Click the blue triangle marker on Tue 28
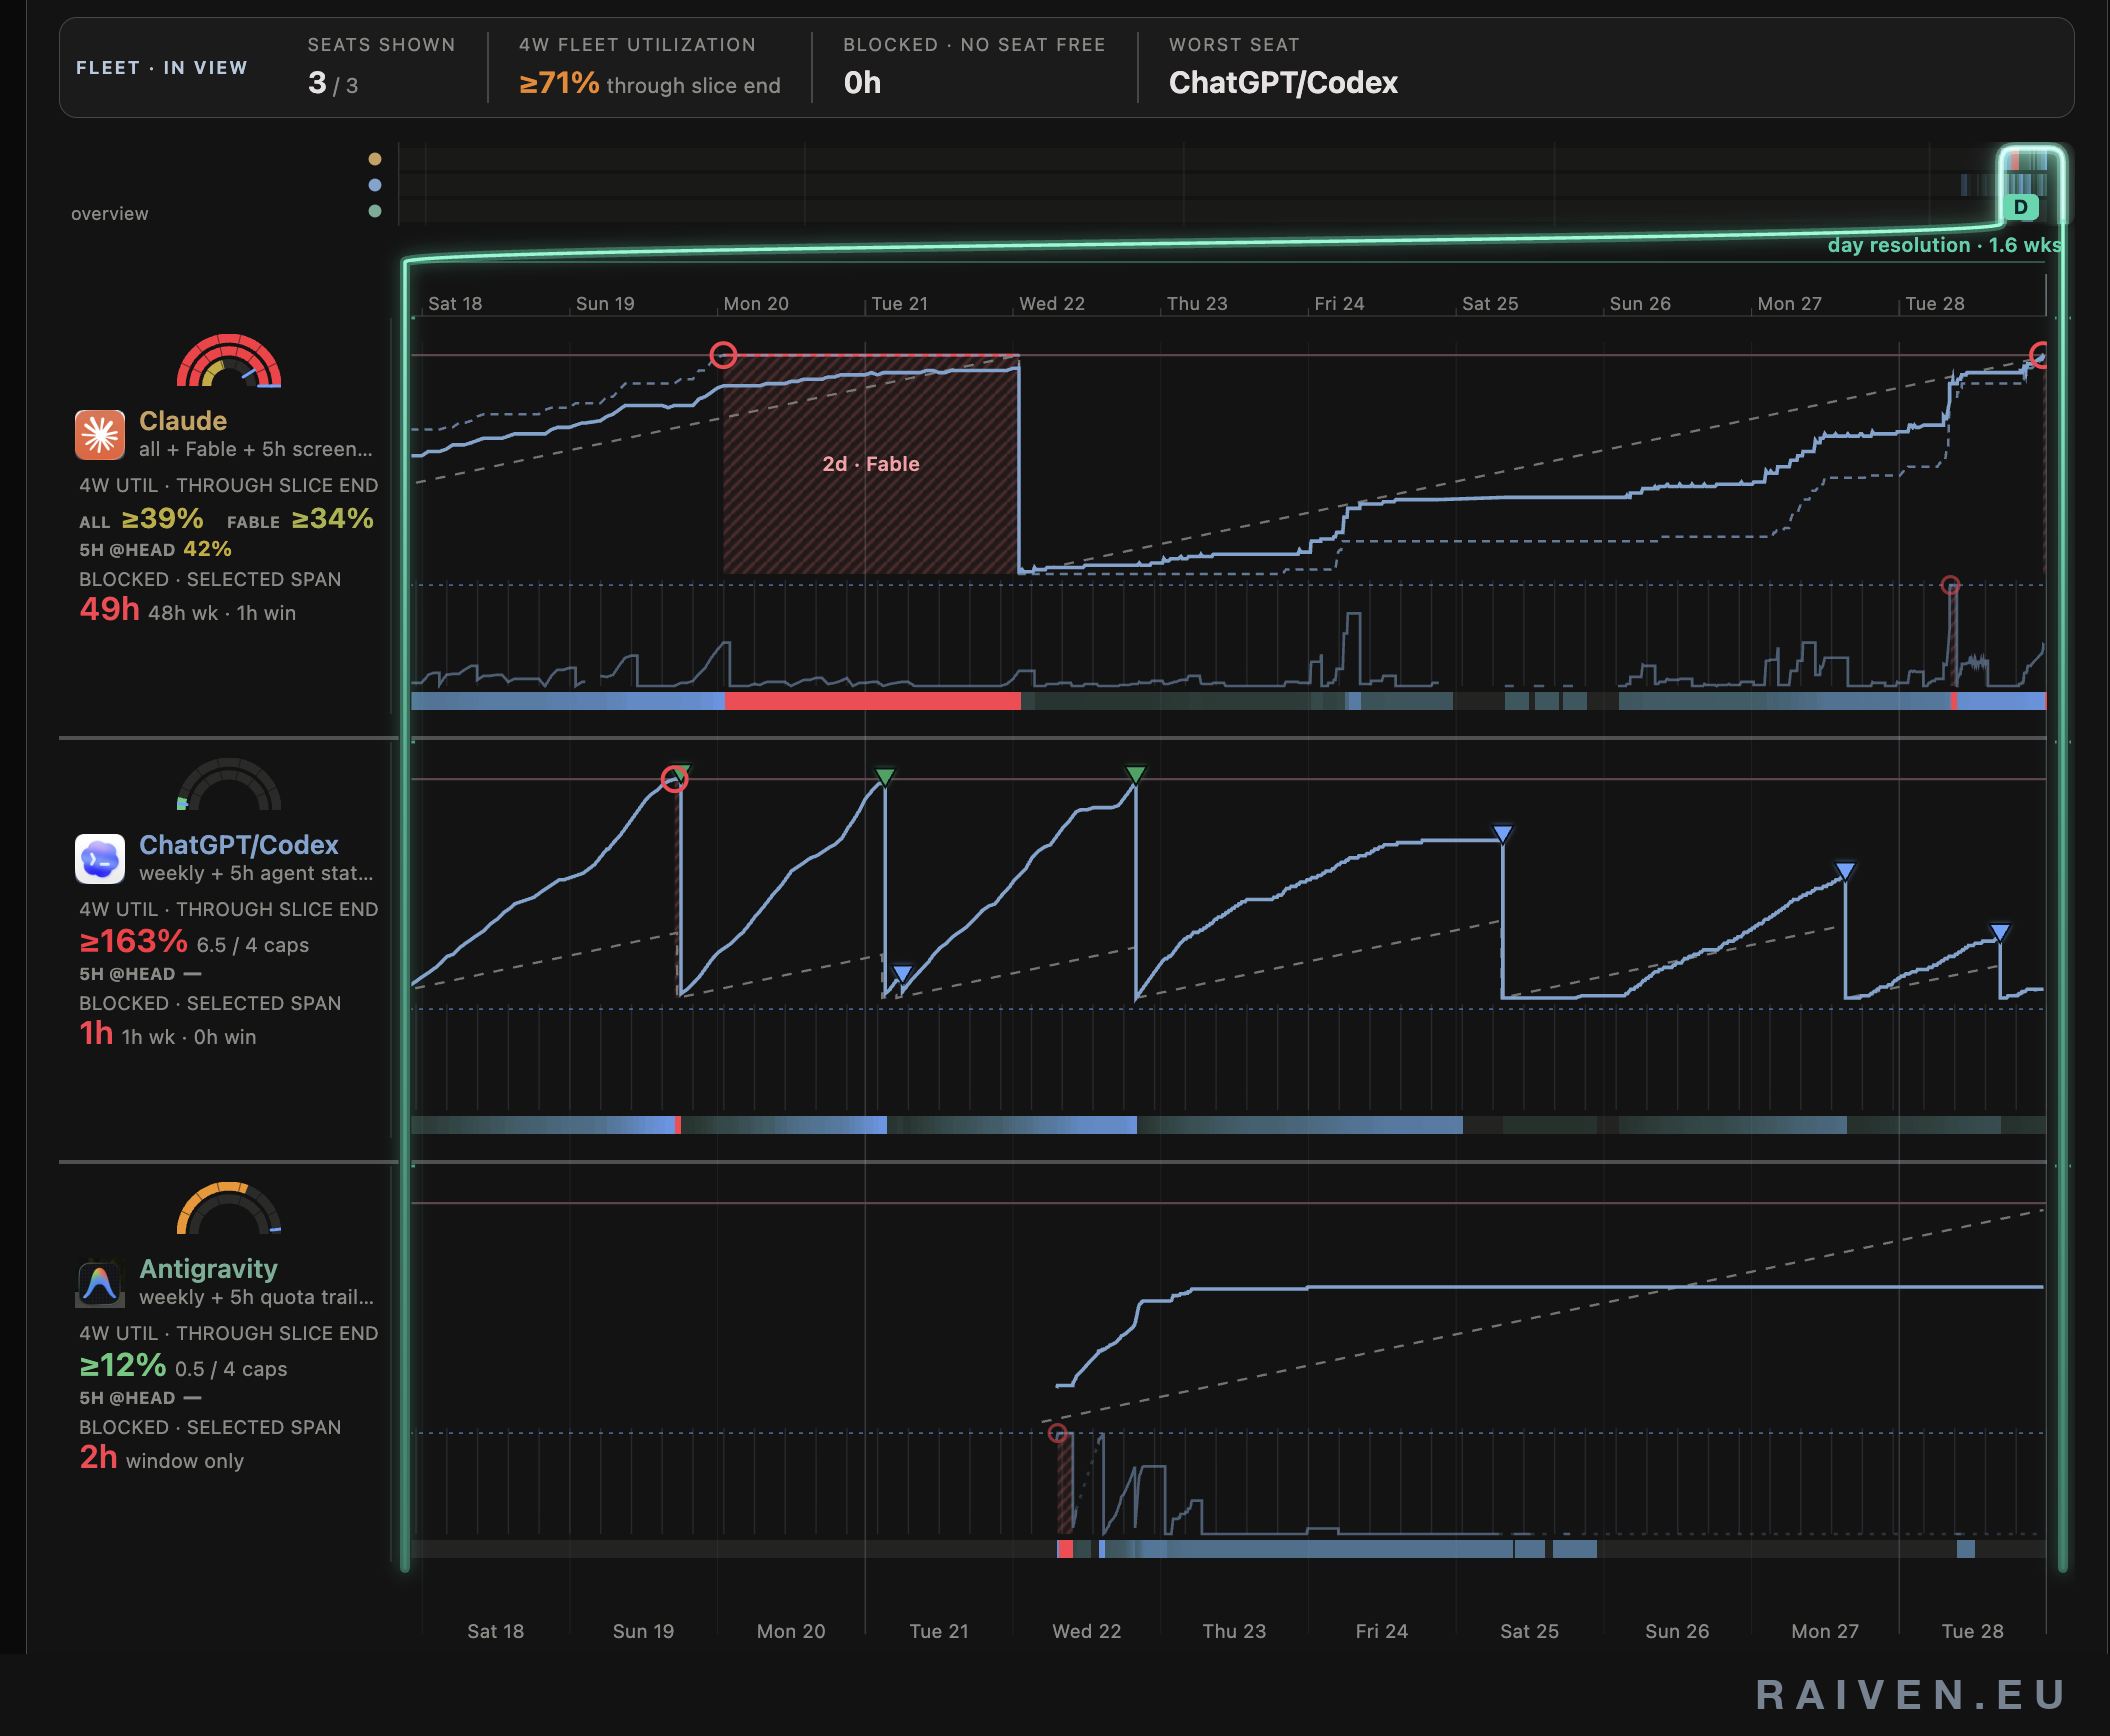Viewport: 2110px width, 1736px height. [x=2000, y=933]
